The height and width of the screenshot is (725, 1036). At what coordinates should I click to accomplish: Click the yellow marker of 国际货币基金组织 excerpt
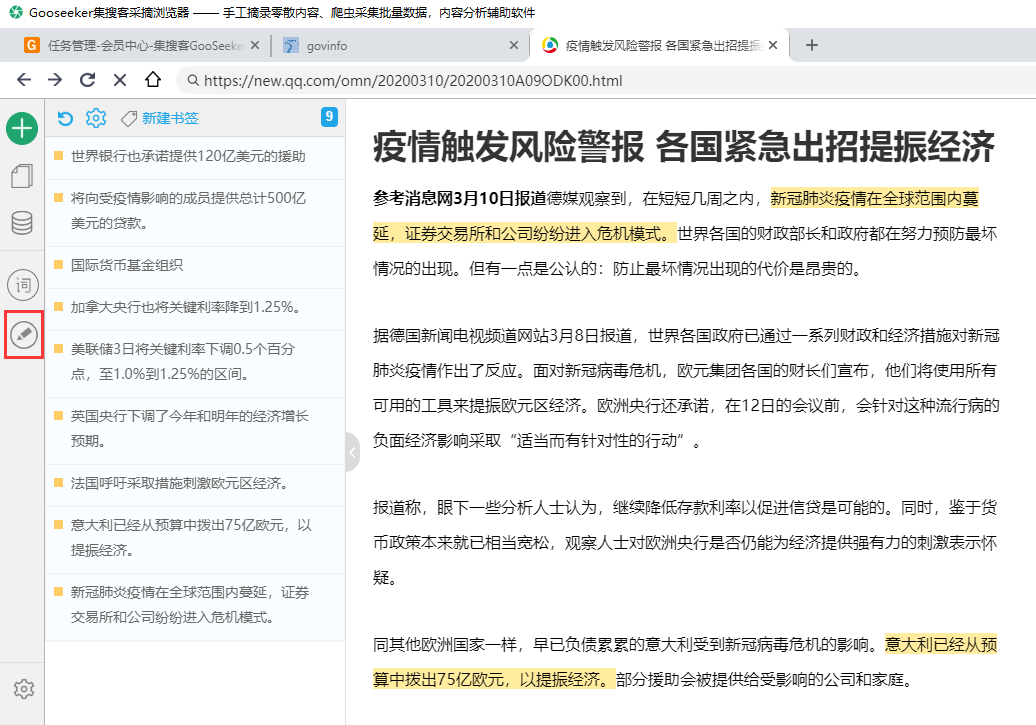(59, 264)
